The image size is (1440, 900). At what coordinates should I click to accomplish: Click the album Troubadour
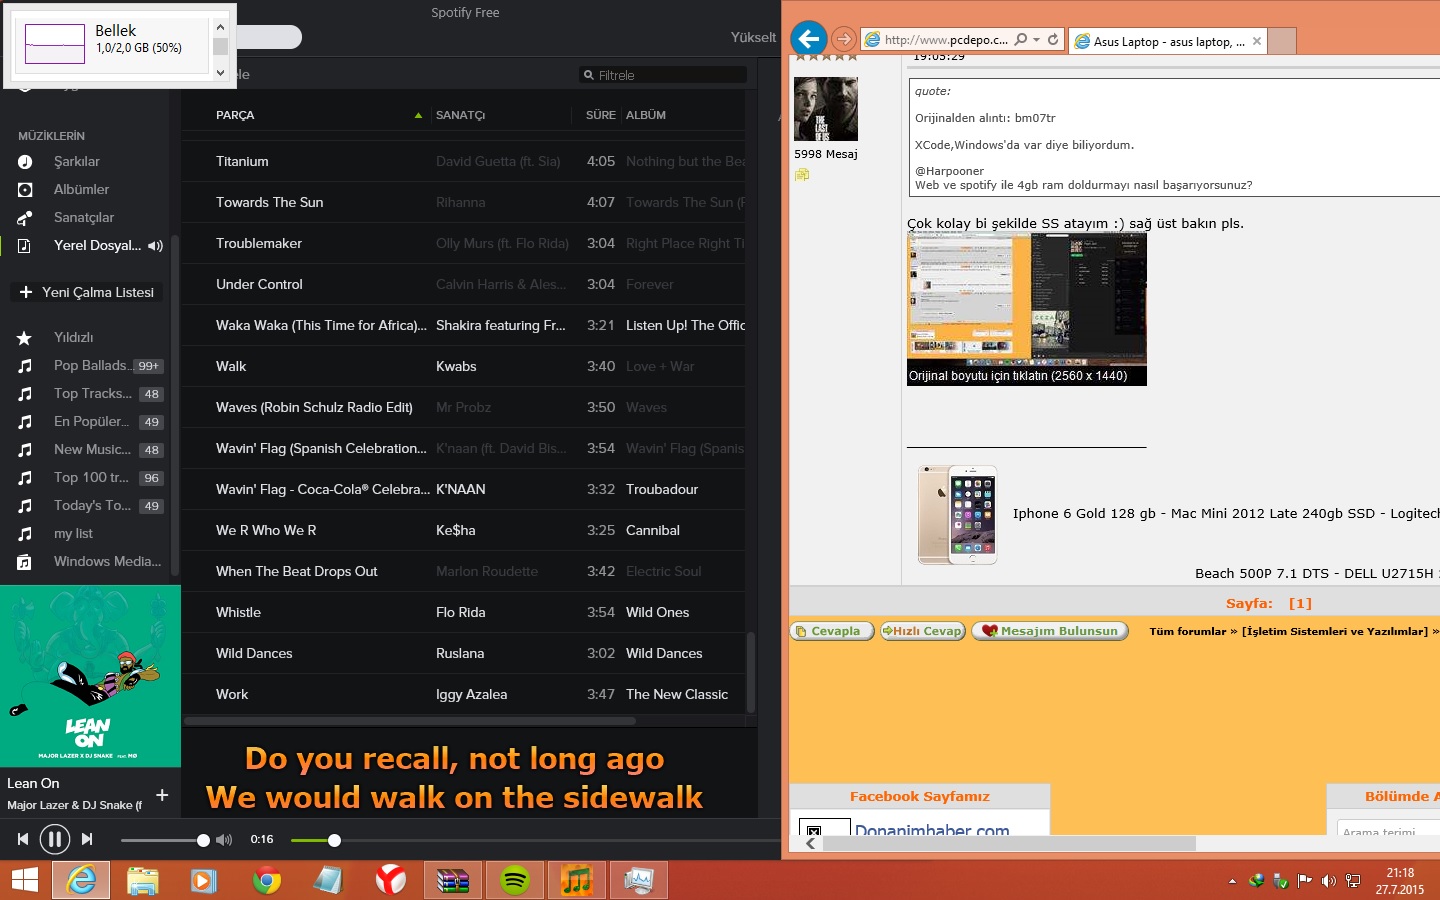coord(662,489)
